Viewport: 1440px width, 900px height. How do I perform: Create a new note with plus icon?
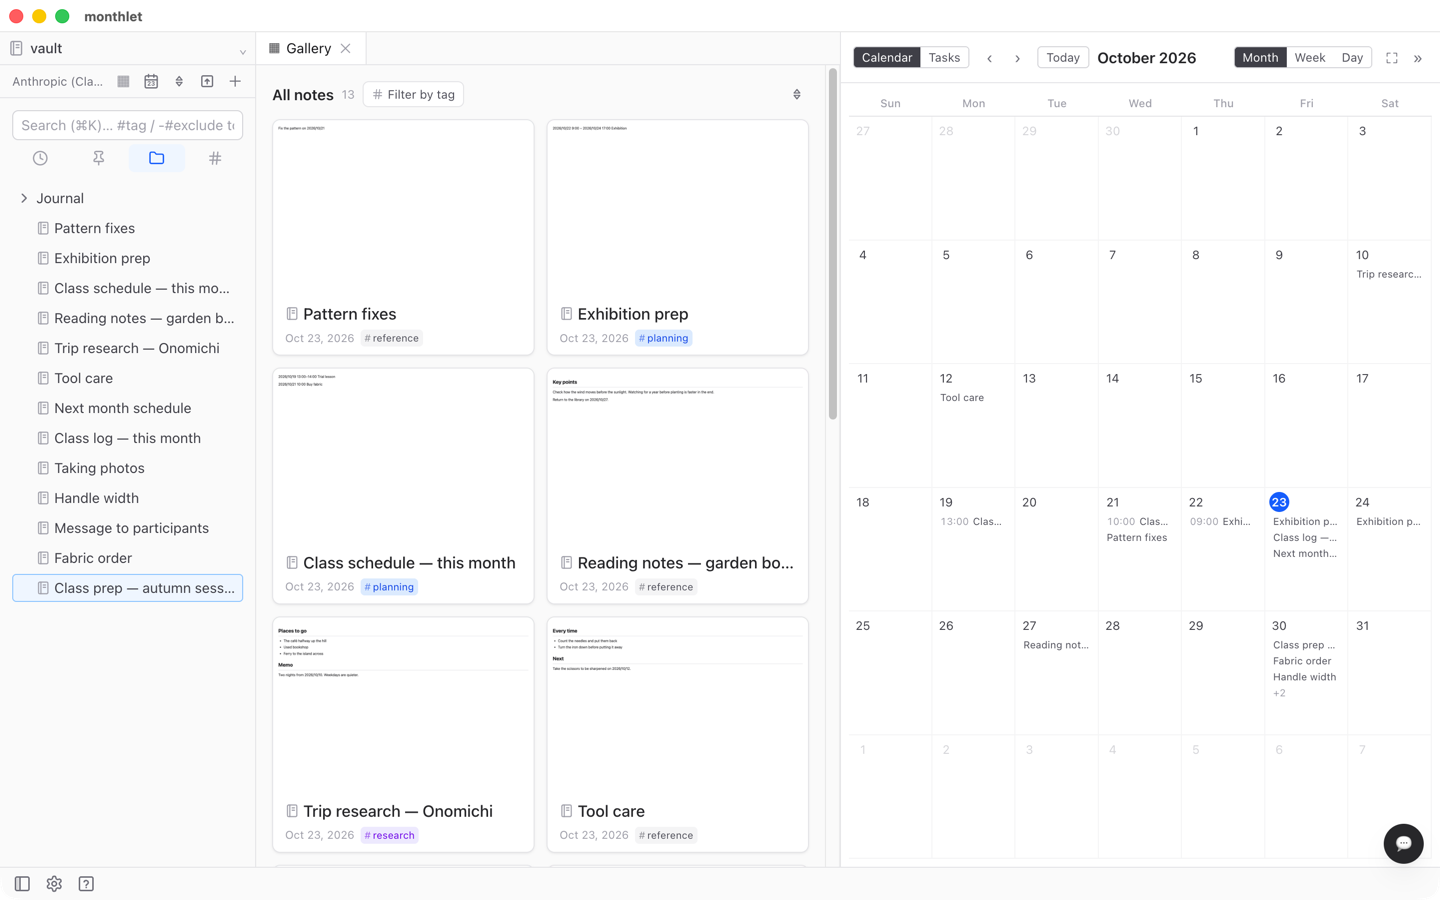click(x=235, y=81)
